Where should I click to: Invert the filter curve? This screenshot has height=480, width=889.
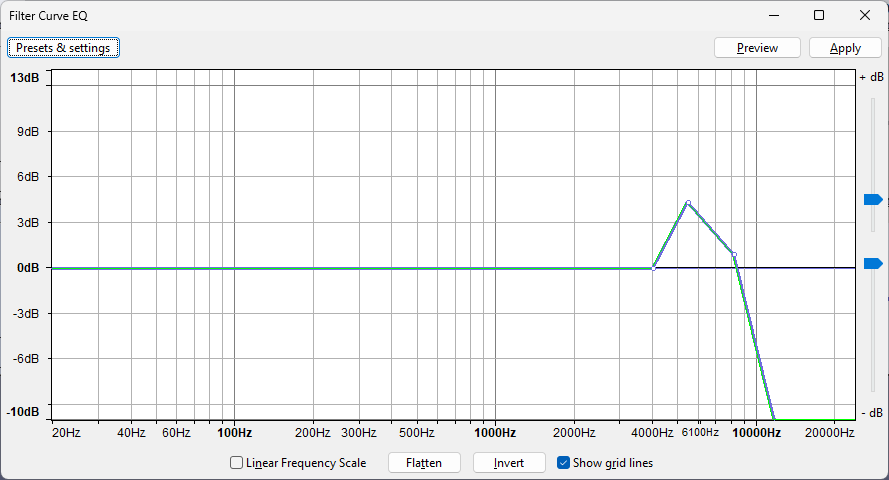click(509, 463)
